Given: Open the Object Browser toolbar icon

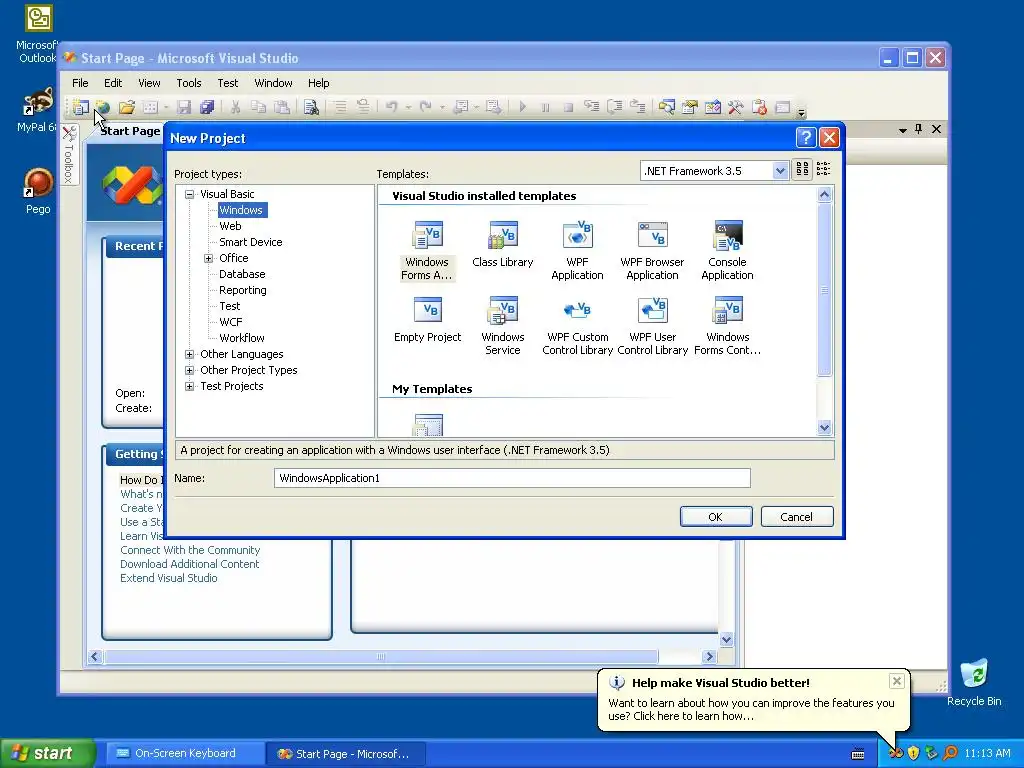Looking at the screenshot, I should point(712,107).
